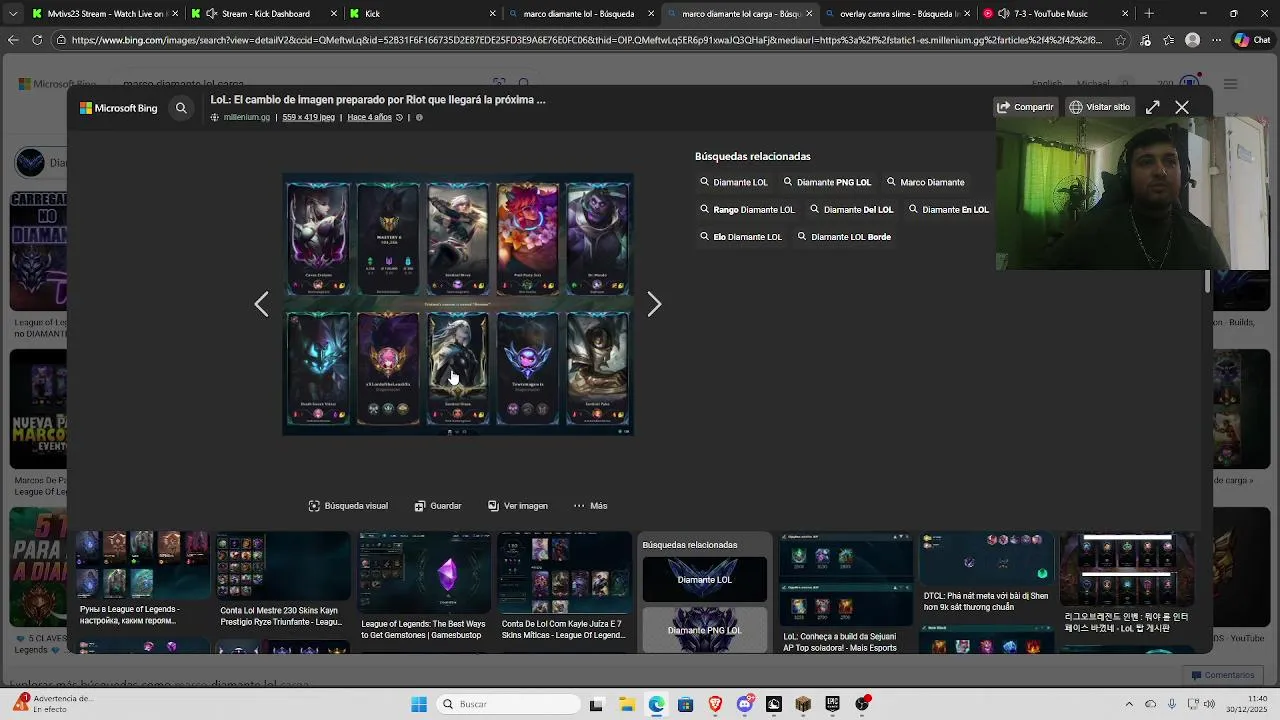
Task: Show hidden system tray icons
Action: tap(1129, 704)
